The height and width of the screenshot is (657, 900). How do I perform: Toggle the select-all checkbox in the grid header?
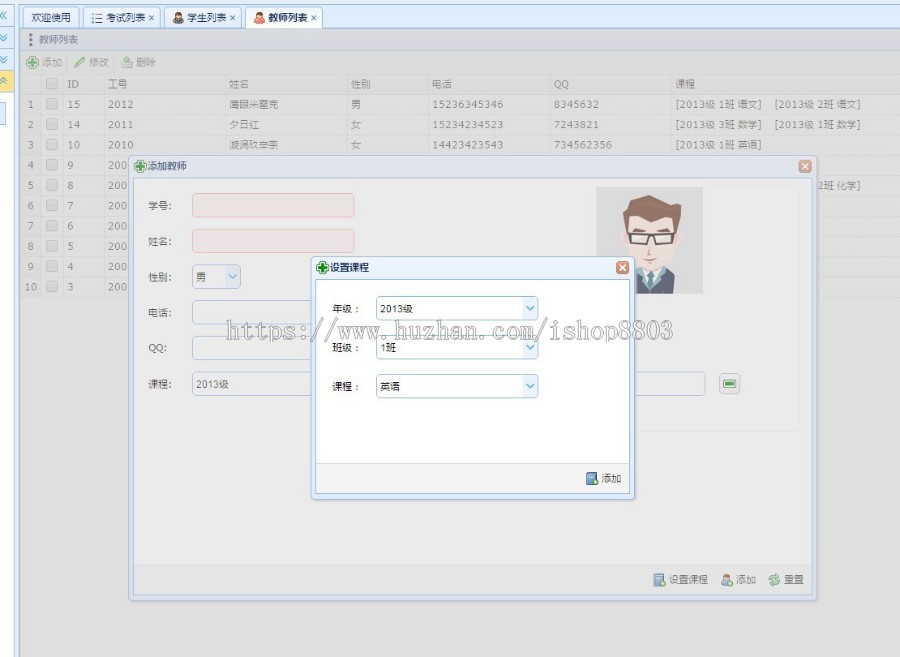click(50, 84)
